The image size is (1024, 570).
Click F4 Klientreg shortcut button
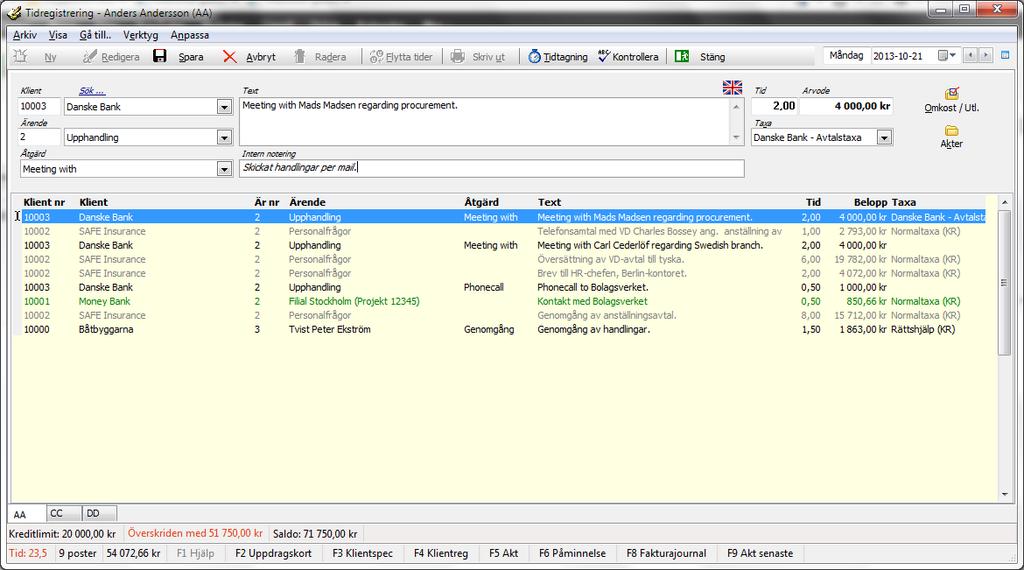coord(441,553)
